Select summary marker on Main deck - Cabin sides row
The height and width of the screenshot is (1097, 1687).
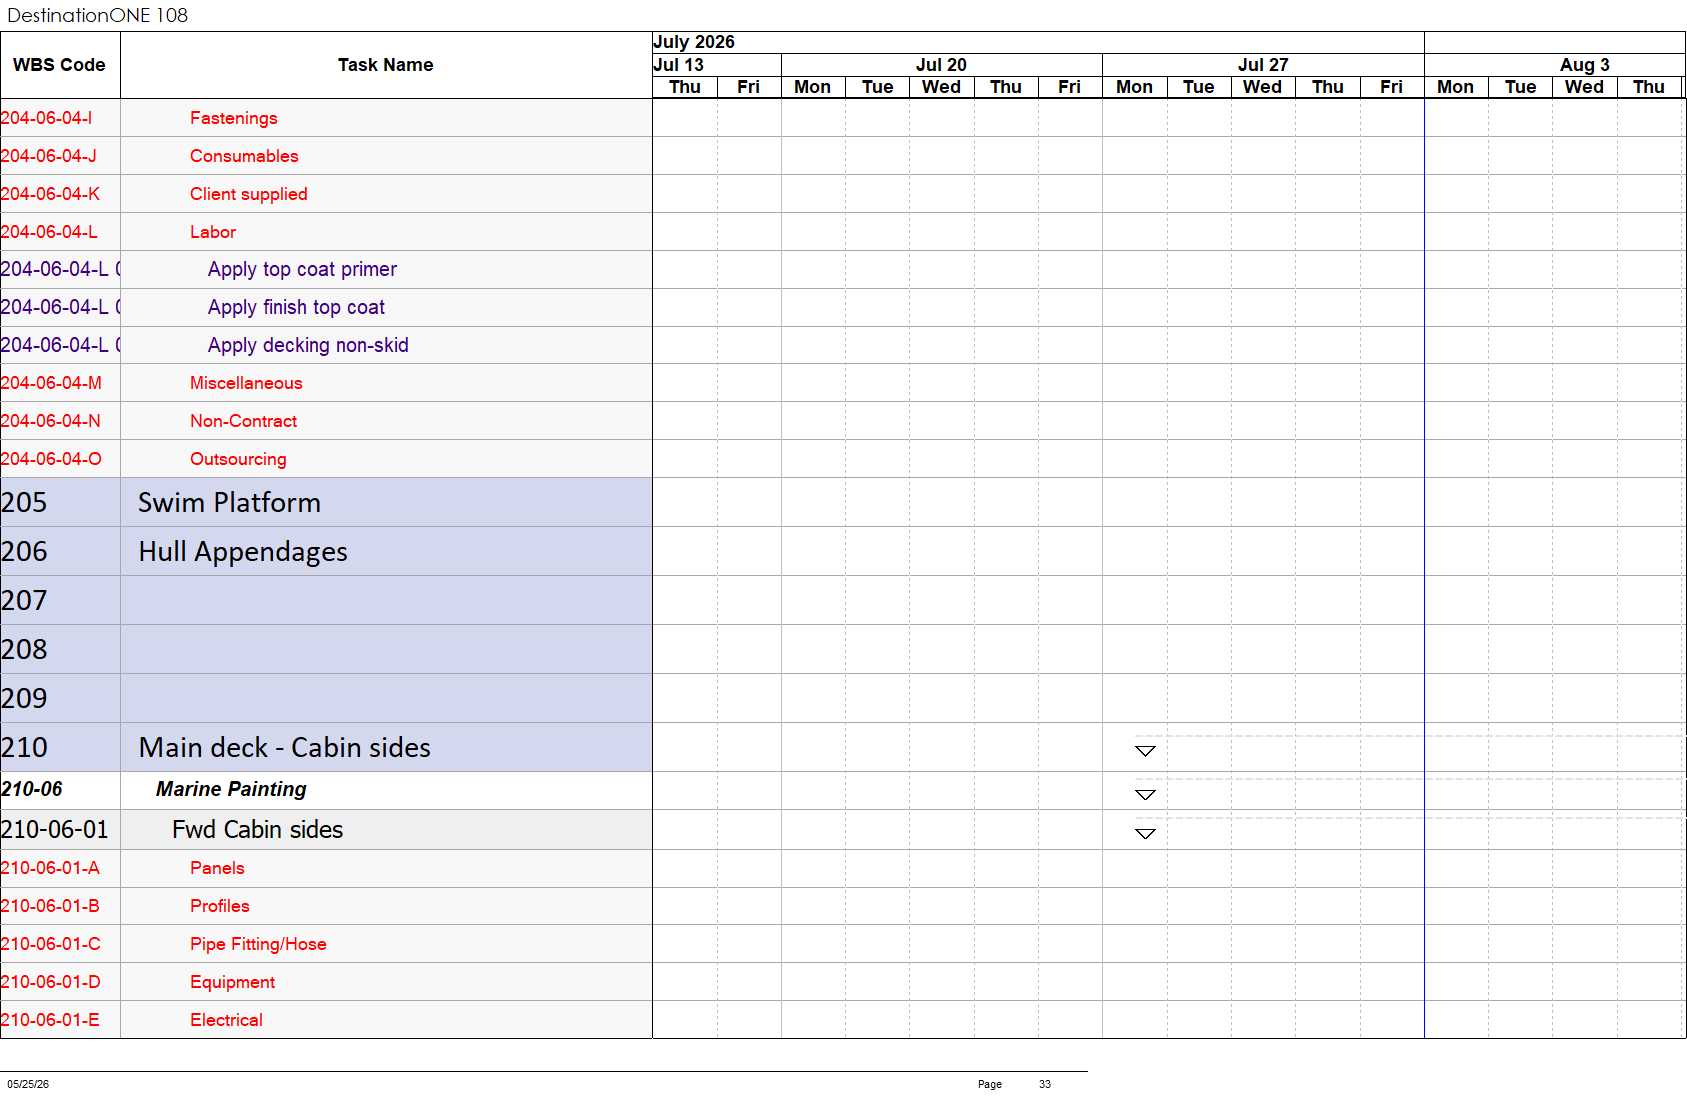[1145, 751]
